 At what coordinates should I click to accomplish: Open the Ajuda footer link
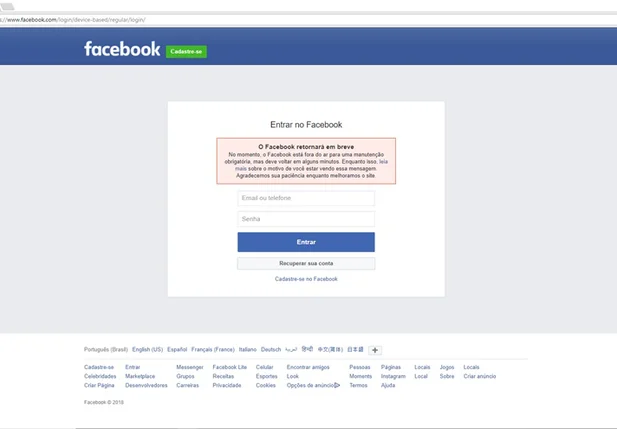pyautogui.click(x=388, y=385)
